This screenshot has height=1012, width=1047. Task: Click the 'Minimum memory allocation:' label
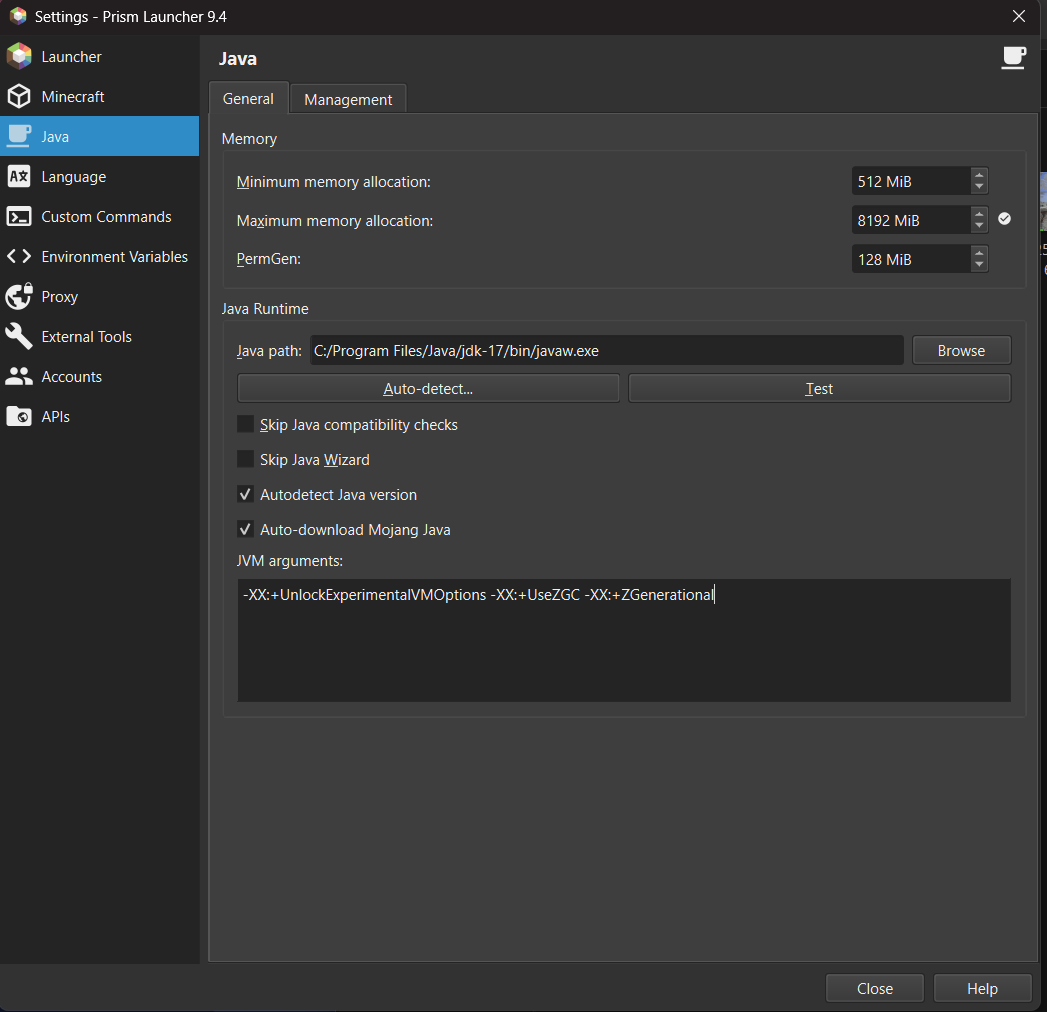(x=334, y=182)
